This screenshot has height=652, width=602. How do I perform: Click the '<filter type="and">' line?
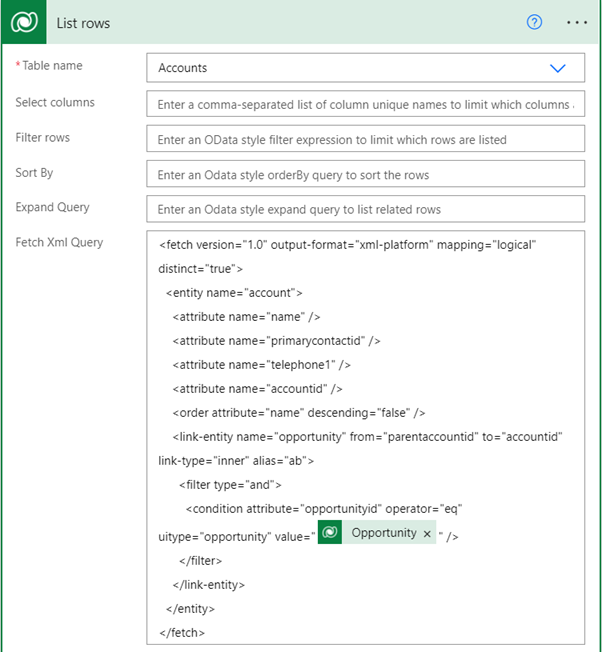(230, 485)
